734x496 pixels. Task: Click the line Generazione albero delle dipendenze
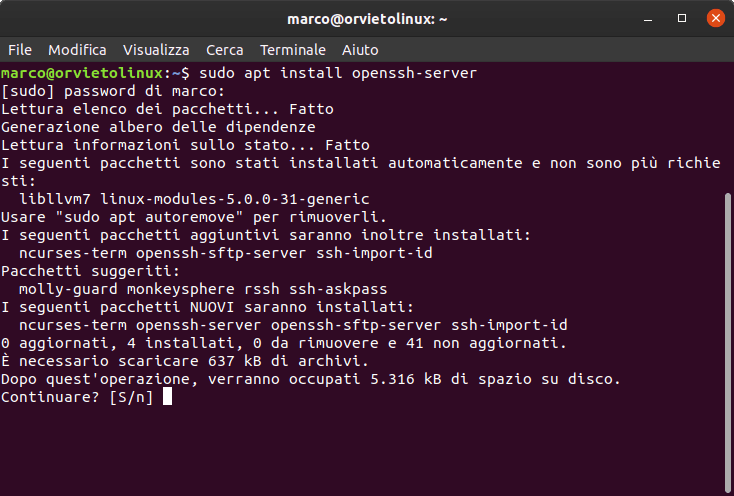pos(158,127)
